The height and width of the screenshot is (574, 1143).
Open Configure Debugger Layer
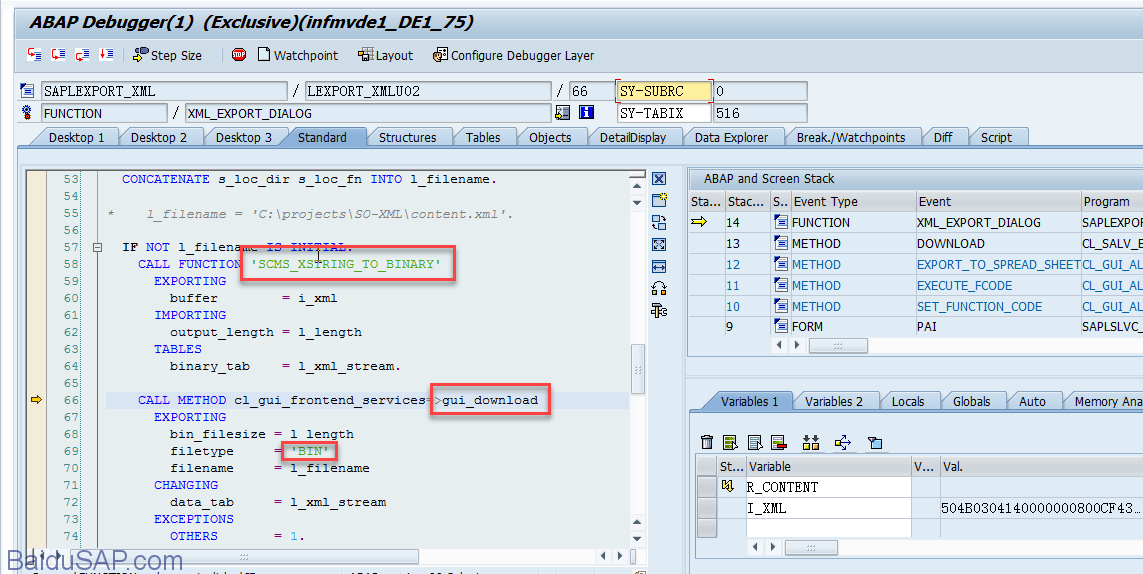click(513, 55)
